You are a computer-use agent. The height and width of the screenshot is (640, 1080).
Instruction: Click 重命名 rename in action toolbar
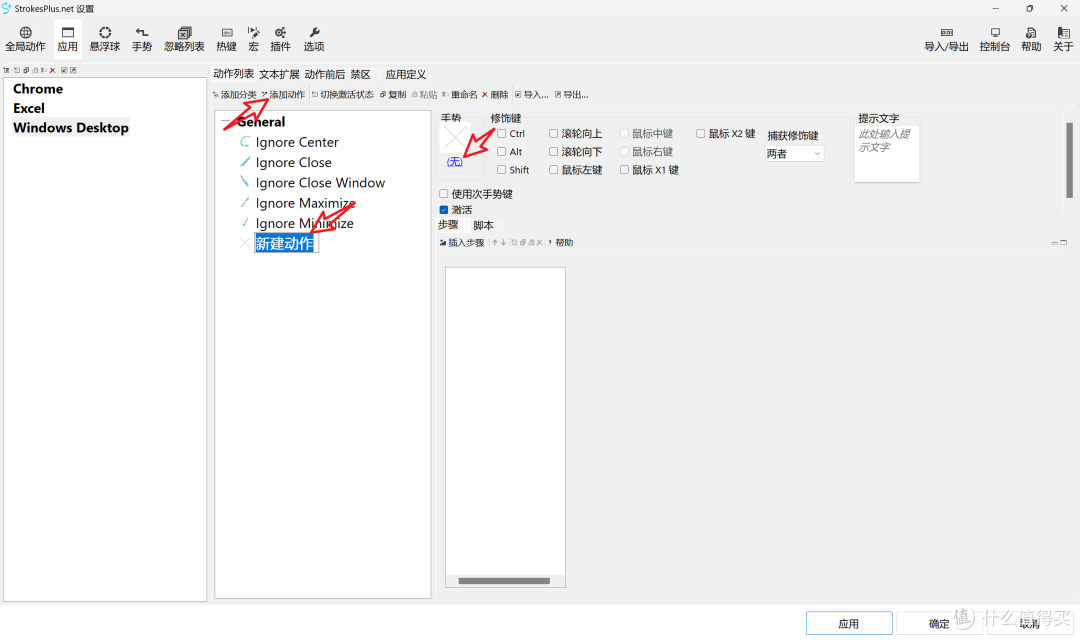pos(460,94)
